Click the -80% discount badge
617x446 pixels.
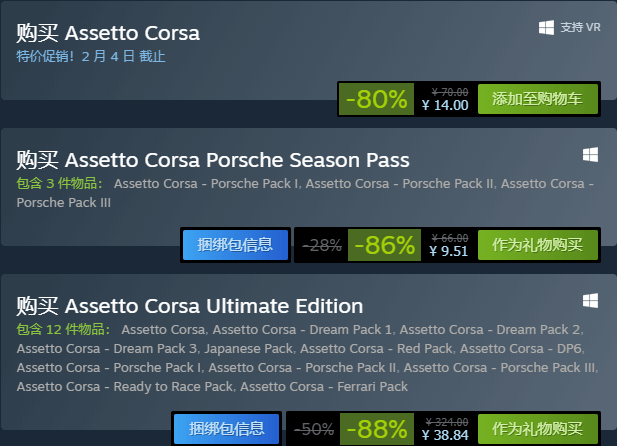(x=377, y=99)
